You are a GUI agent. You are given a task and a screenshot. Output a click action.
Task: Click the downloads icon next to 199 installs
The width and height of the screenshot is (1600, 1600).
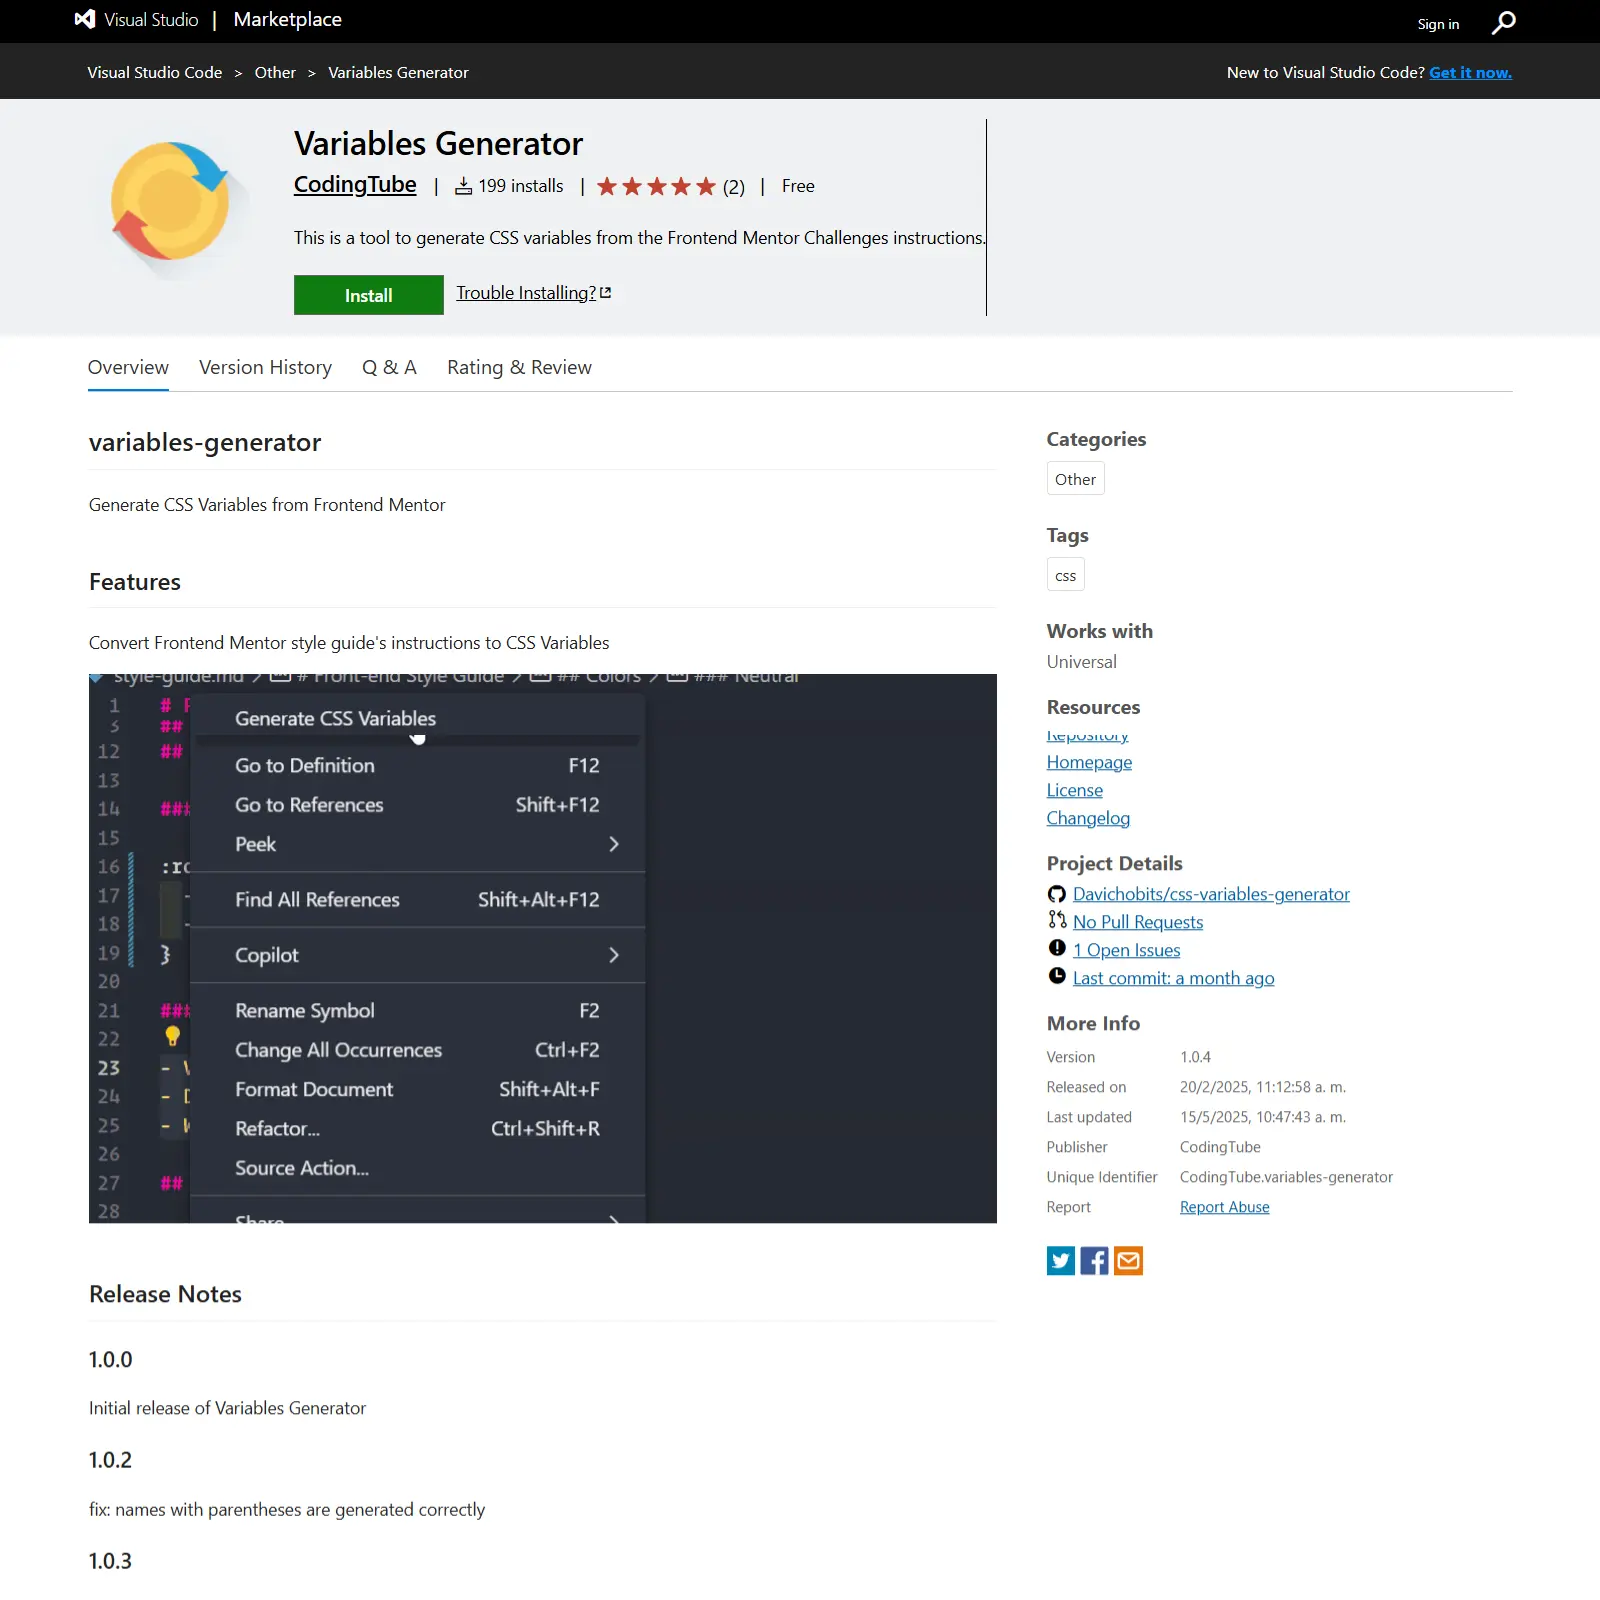point(462,185)
